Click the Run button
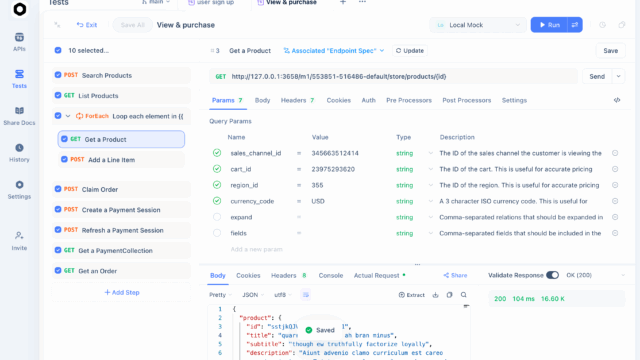Viewport: 640px width, 360px height. pos(549,25)
